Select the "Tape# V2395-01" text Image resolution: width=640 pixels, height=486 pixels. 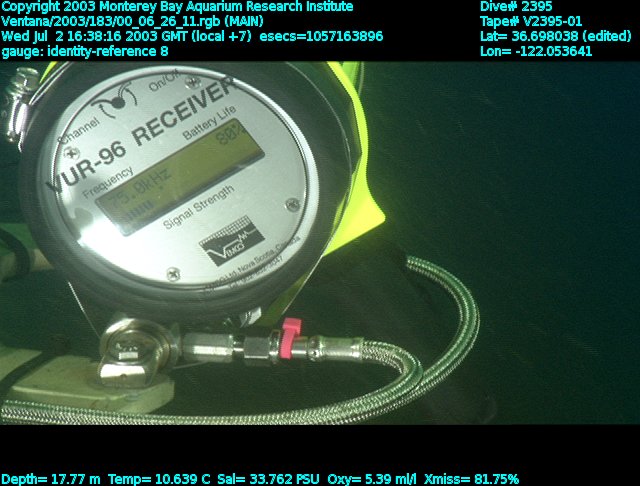pyautogui.click(x=531, y=22)
